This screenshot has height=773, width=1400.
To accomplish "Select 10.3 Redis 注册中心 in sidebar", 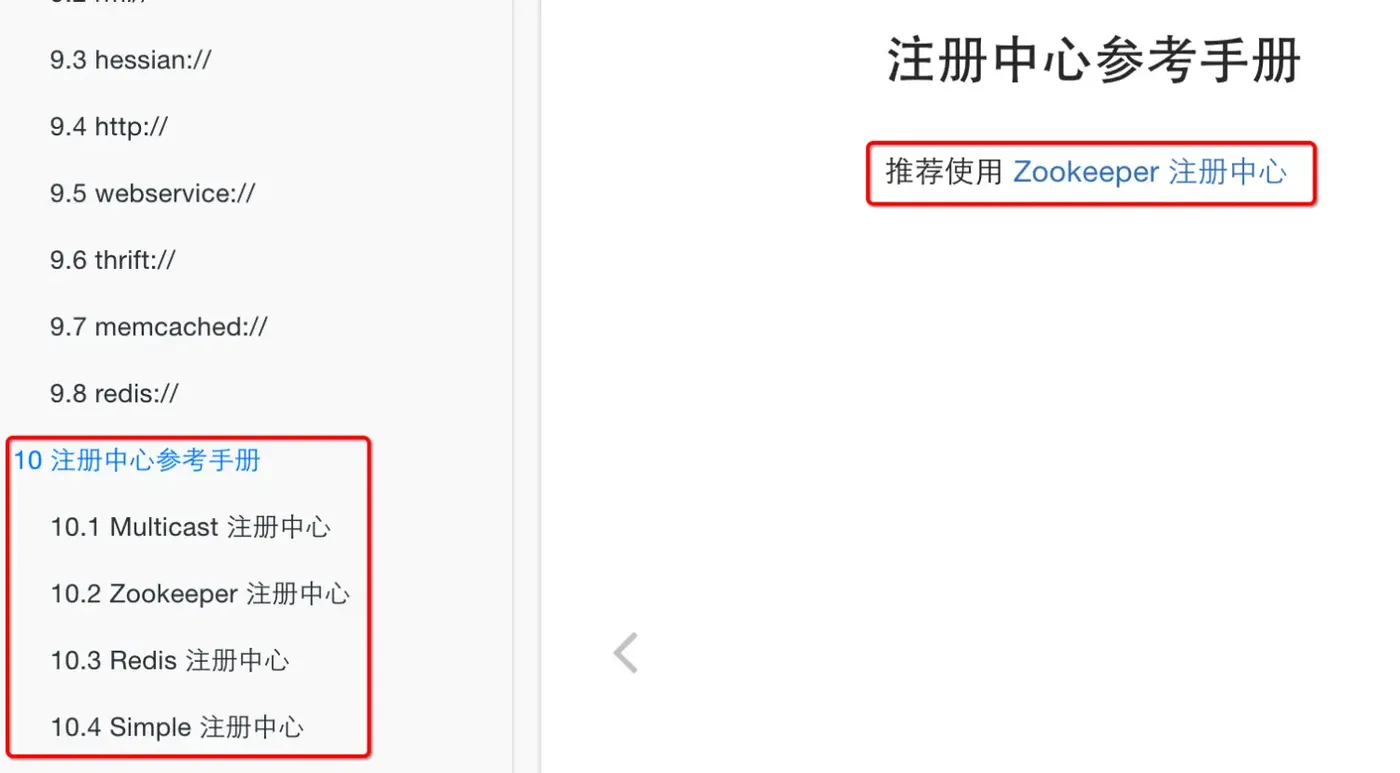I will [x=170, y=660].
